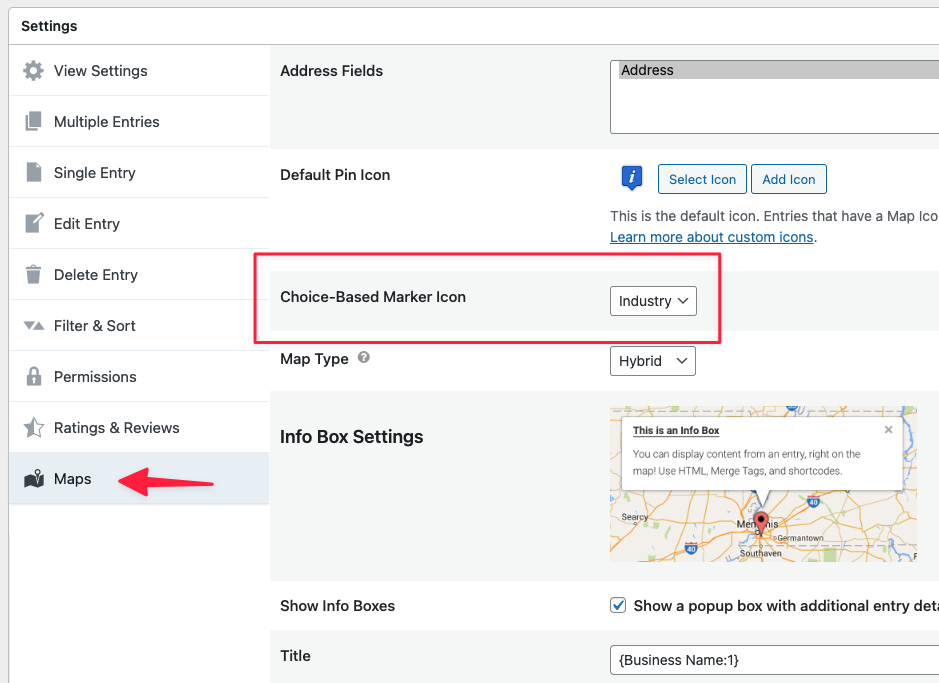Click the blue default pin icon

point(631,179)
